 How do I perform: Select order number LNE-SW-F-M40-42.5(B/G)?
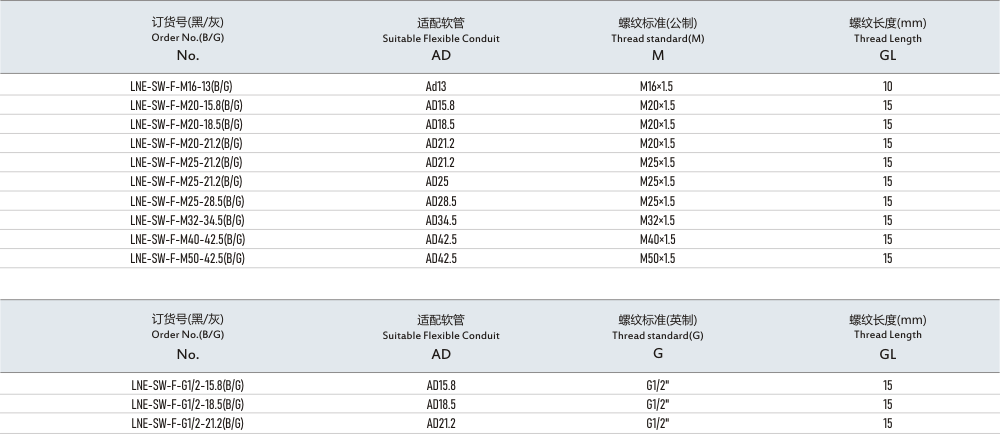[x=187, y=239]
